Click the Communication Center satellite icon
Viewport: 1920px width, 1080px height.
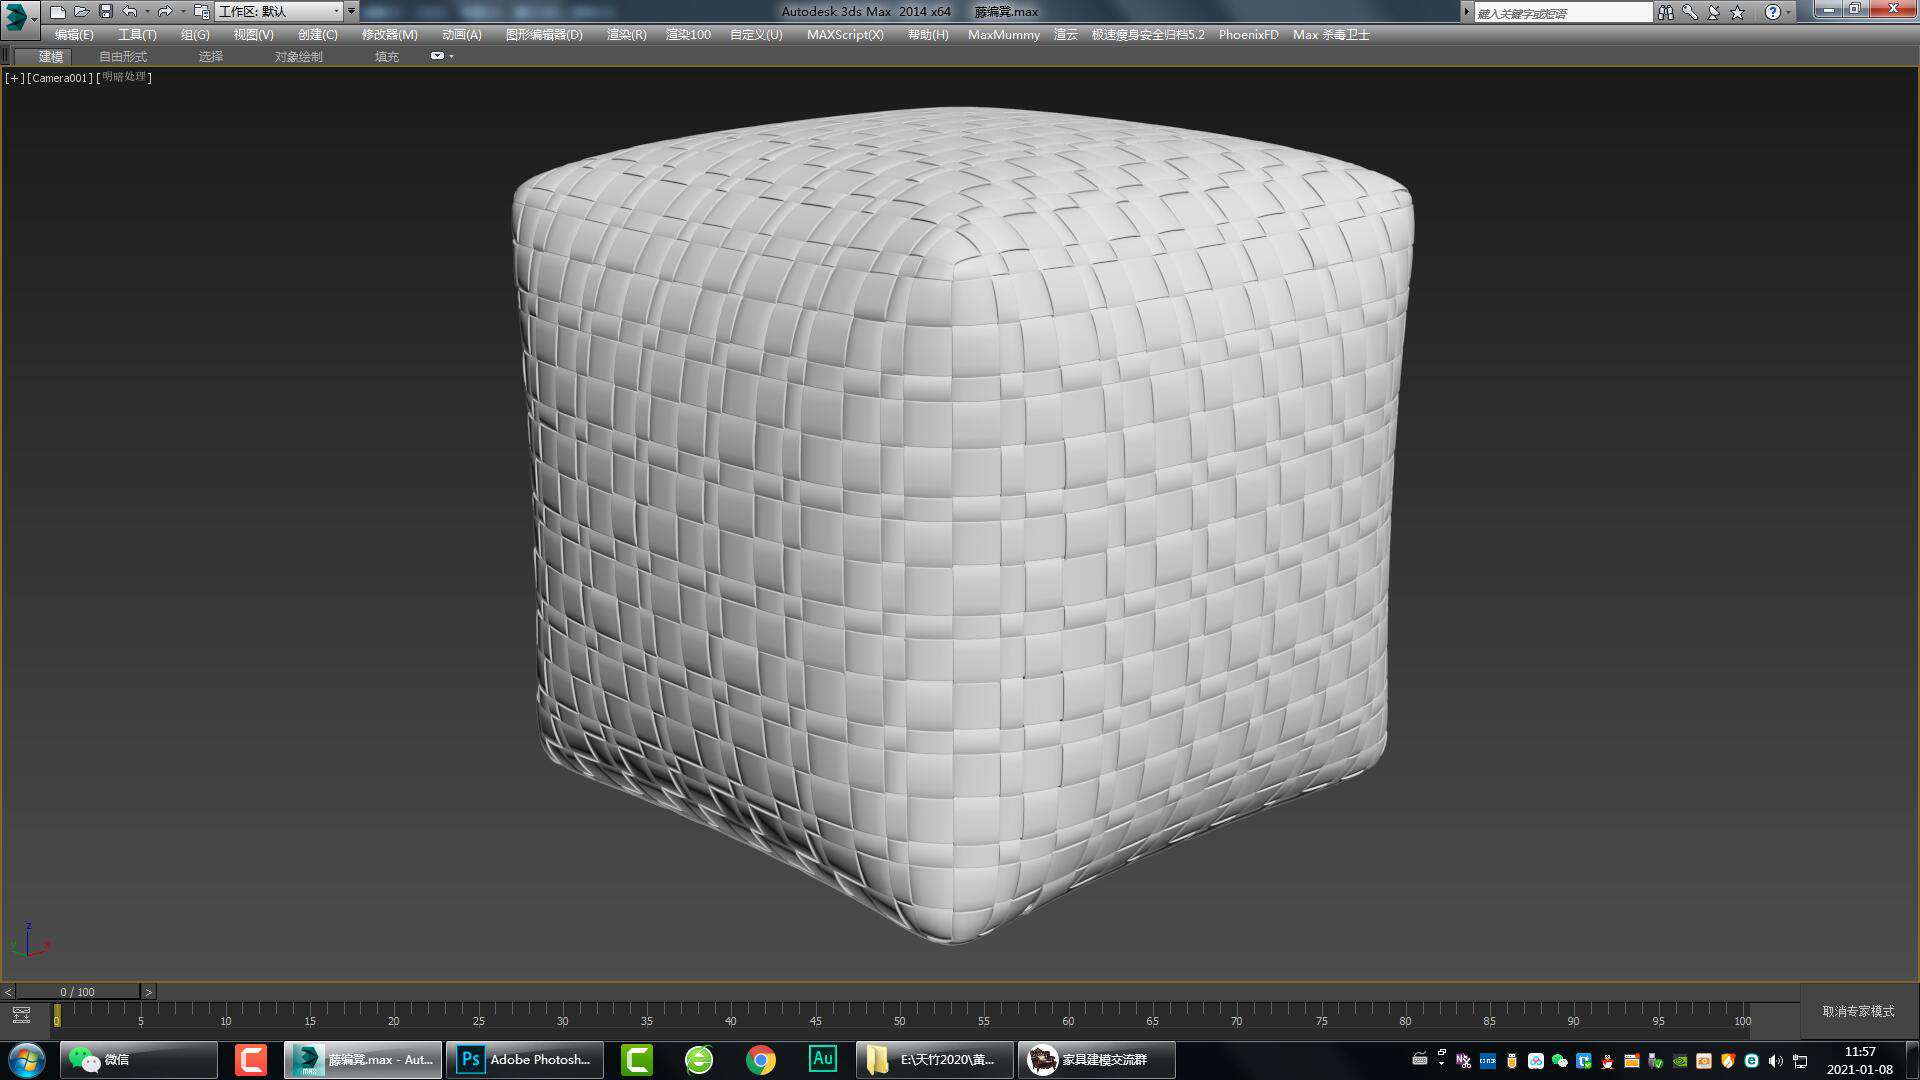click(1713, 12)
